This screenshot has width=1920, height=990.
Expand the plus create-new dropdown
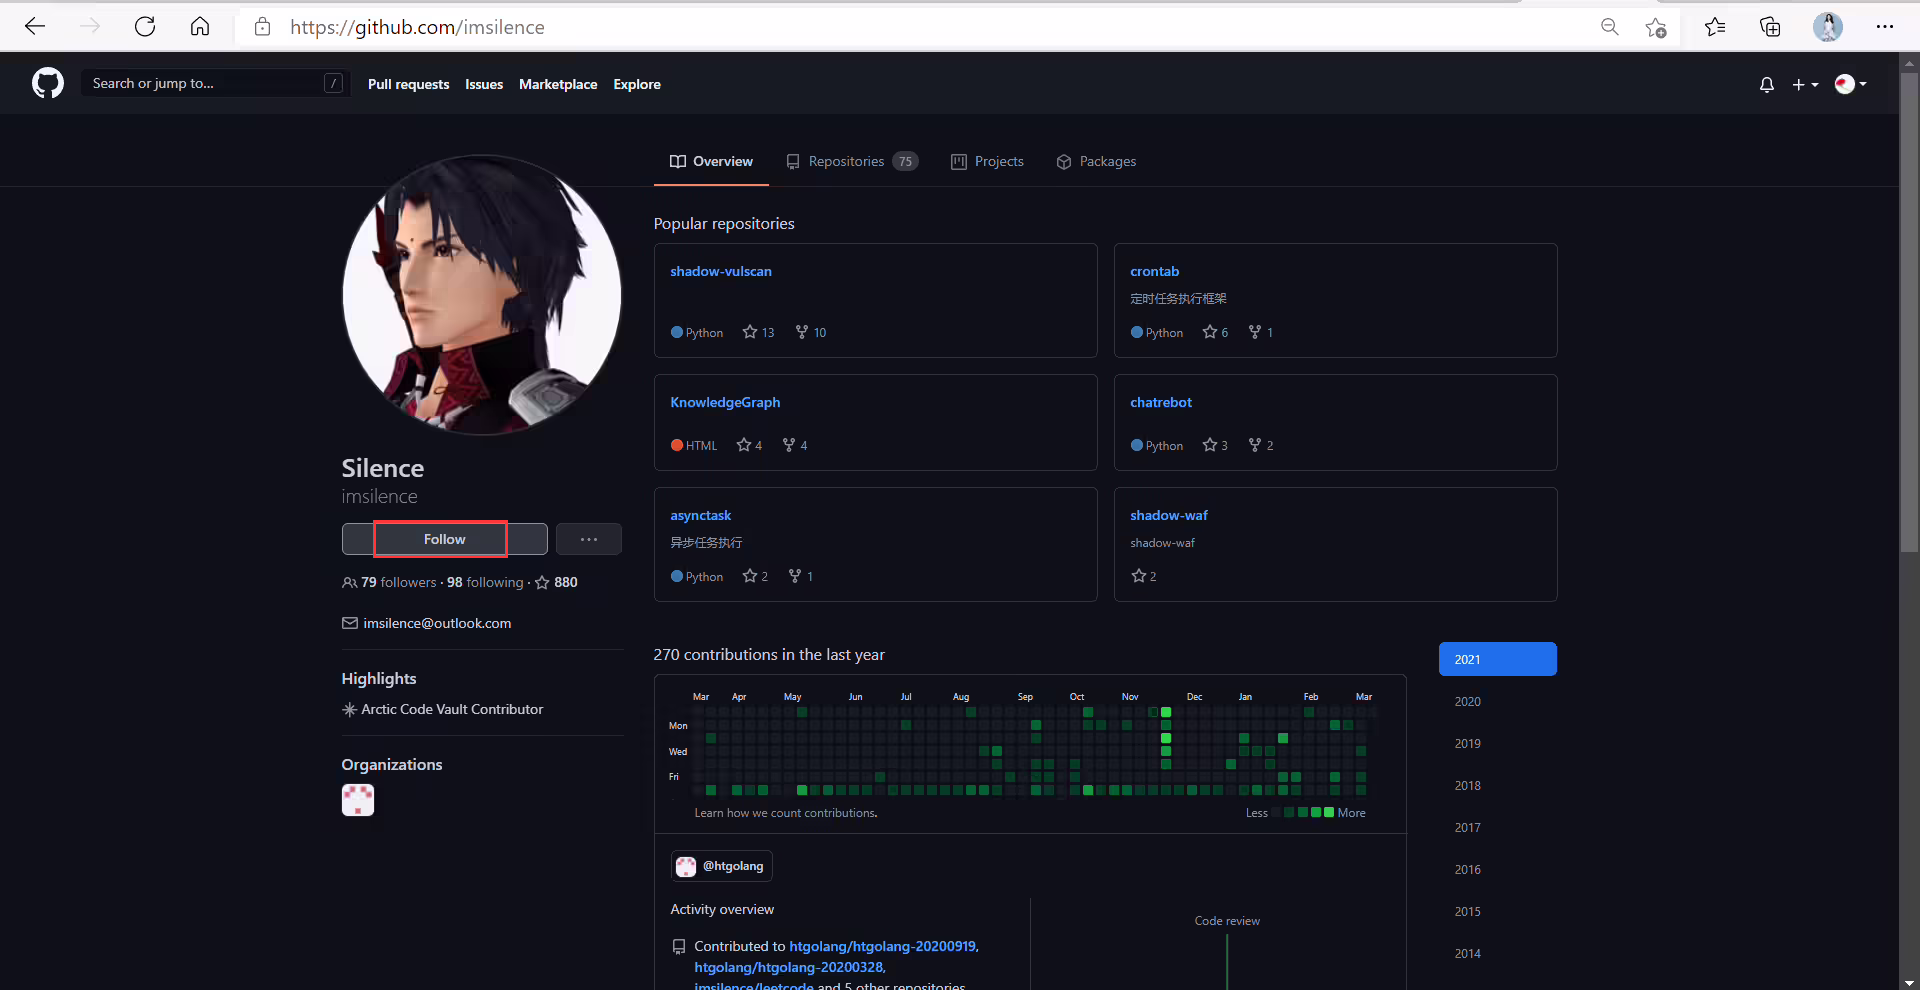[x=1805, y=84]
